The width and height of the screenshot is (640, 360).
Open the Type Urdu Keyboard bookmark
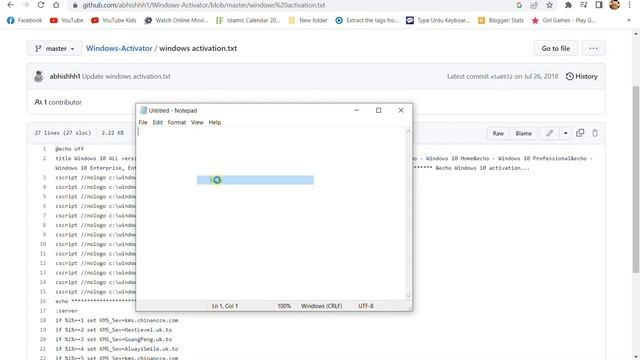point(438,20)
